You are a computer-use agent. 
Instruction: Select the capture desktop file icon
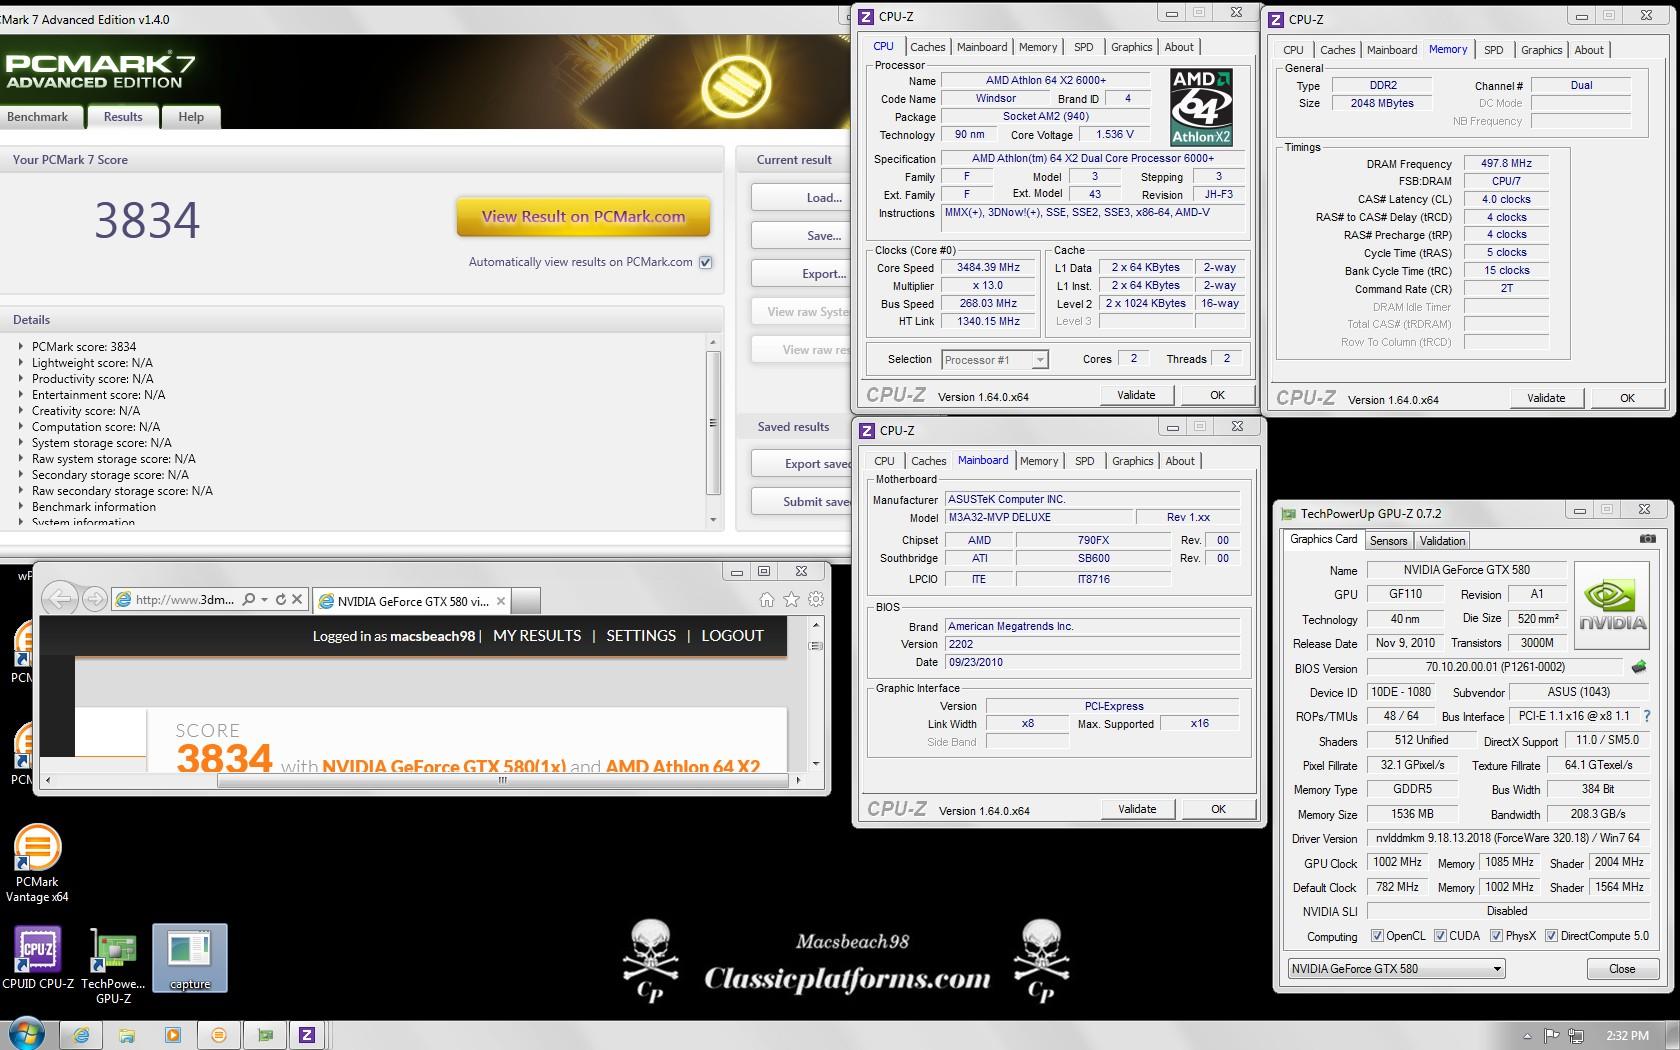pos(190,958)
